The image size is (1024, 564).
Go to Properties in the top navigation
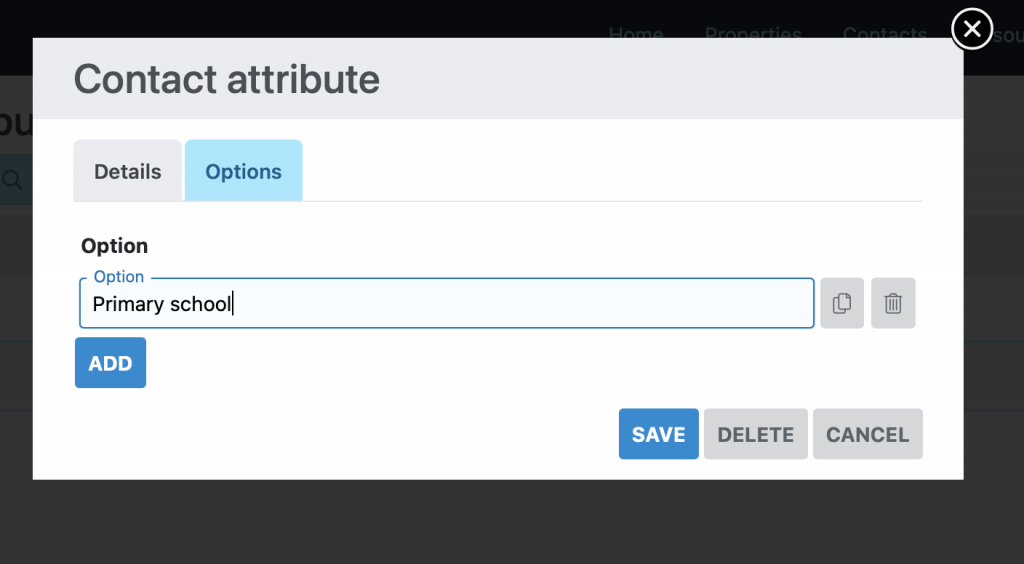pos(753,33)
